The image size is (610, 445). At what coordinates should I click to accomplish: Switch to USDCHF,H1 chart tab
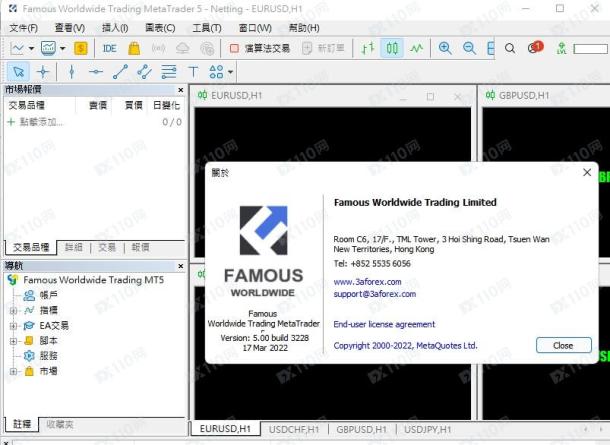294,429
